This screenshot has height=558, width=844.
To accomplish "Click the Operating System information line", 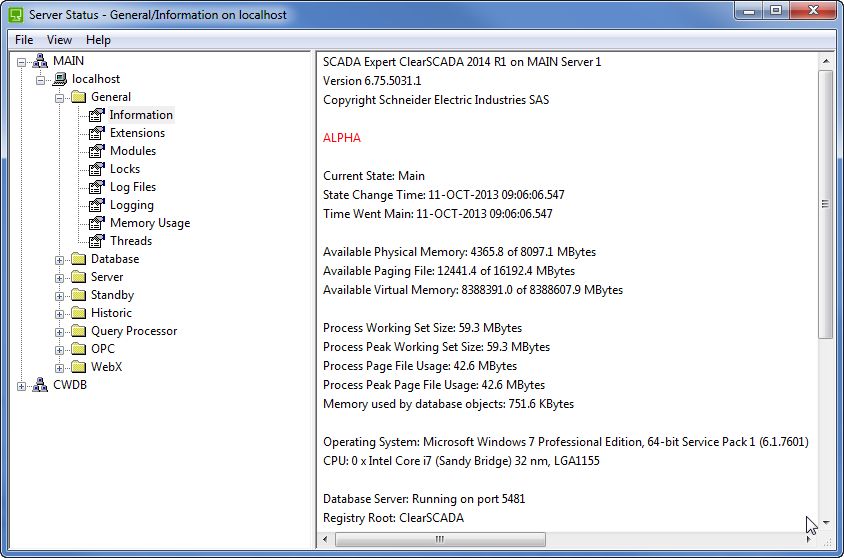I will click(566, 442).
